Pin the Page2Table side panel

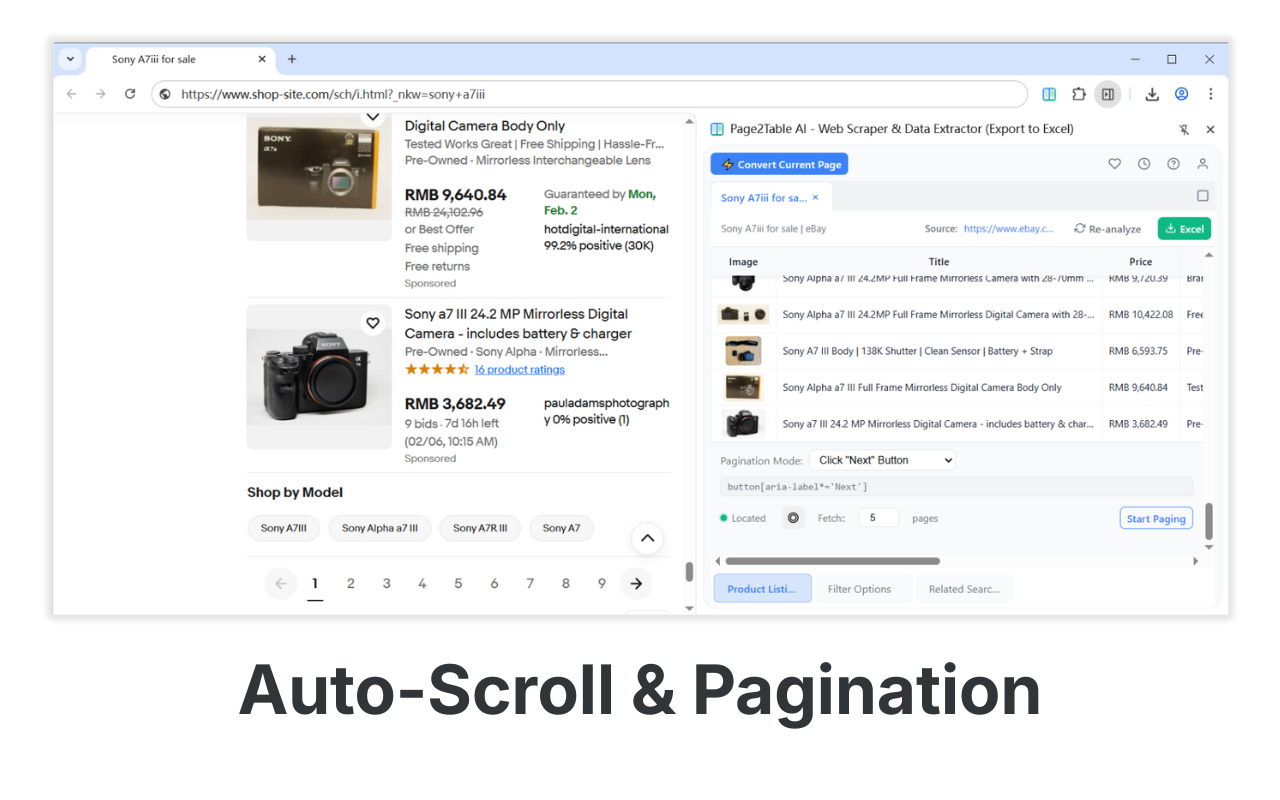click(1184, 129)
